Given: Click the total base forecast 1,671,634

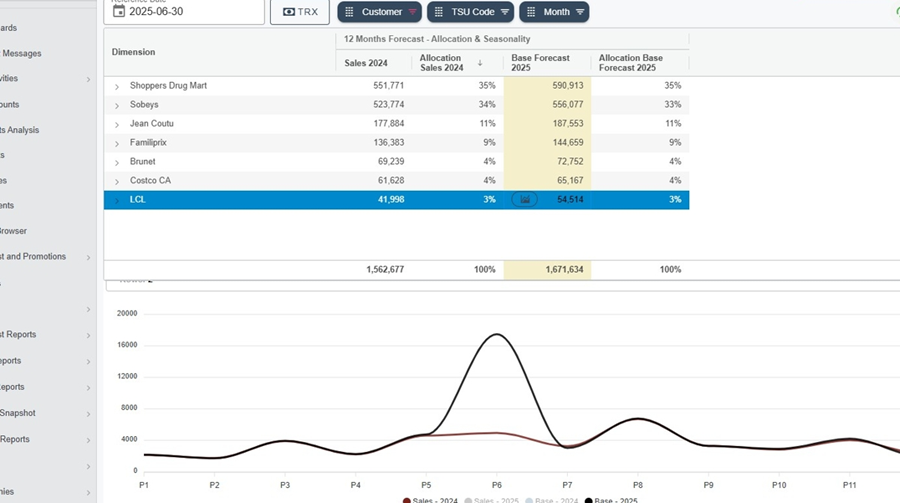Looking at the screenshot, I should (x=564, y=269).
